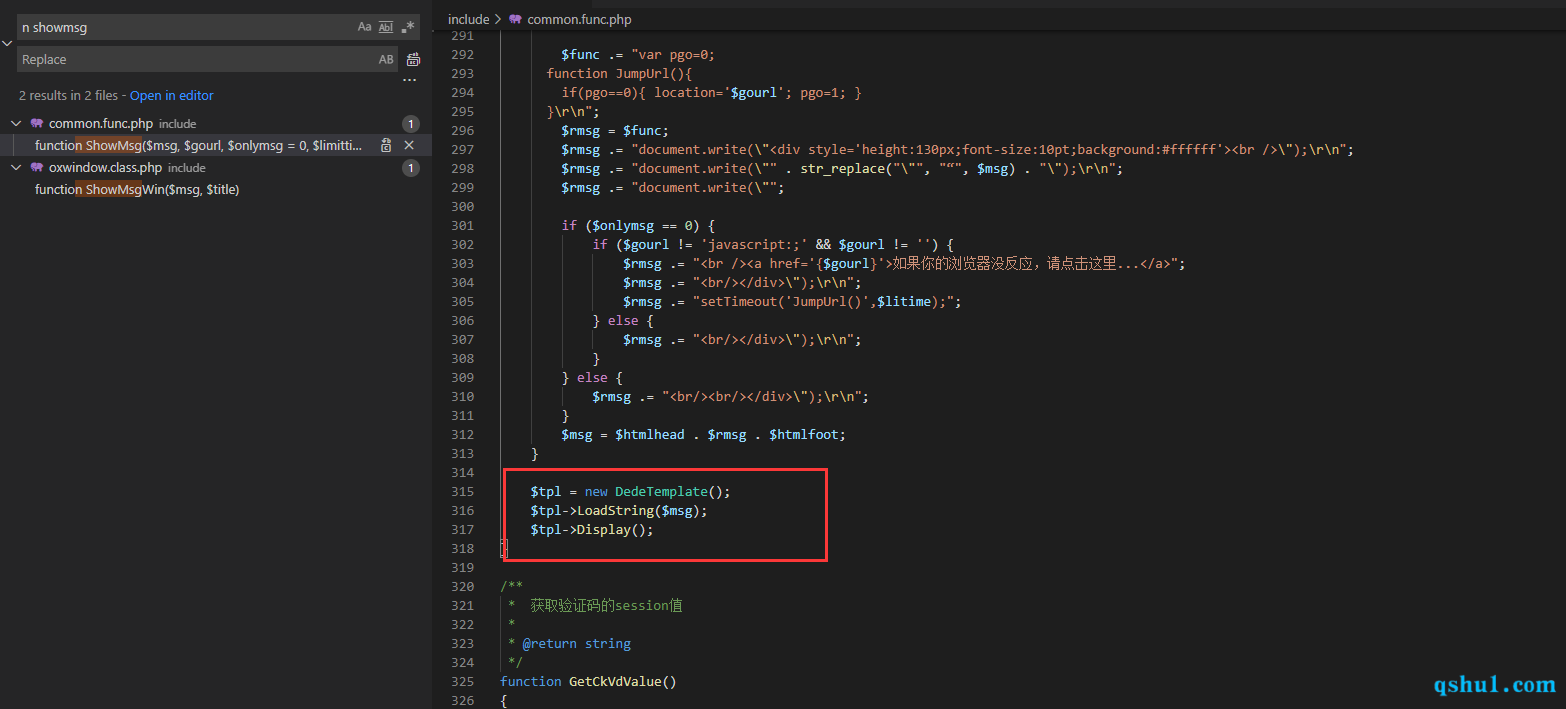Screen dimensions: 1566x709
Task: Click the Open in editor link
Action: coord(171,96)
